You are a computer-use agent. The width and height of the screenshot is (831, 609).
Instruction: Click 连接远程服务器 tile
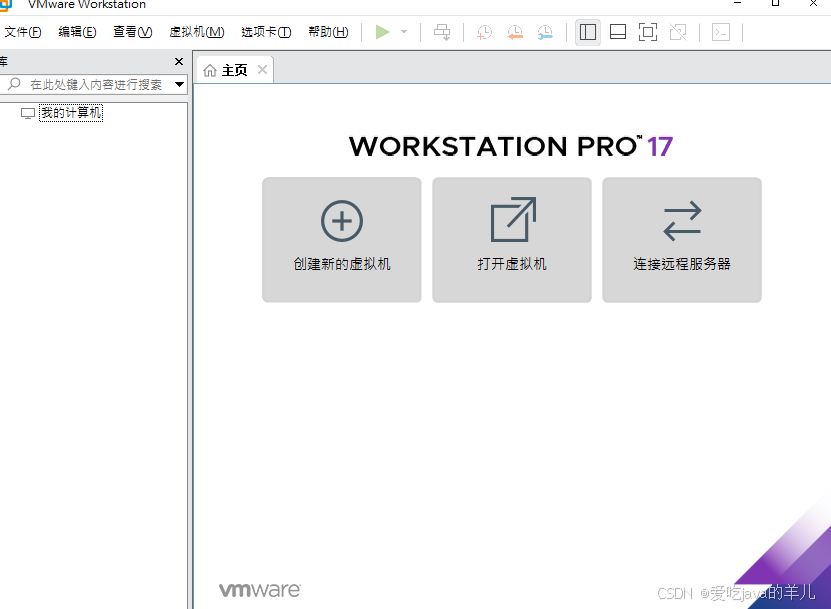pyautogui.click(x=682, y=240)
